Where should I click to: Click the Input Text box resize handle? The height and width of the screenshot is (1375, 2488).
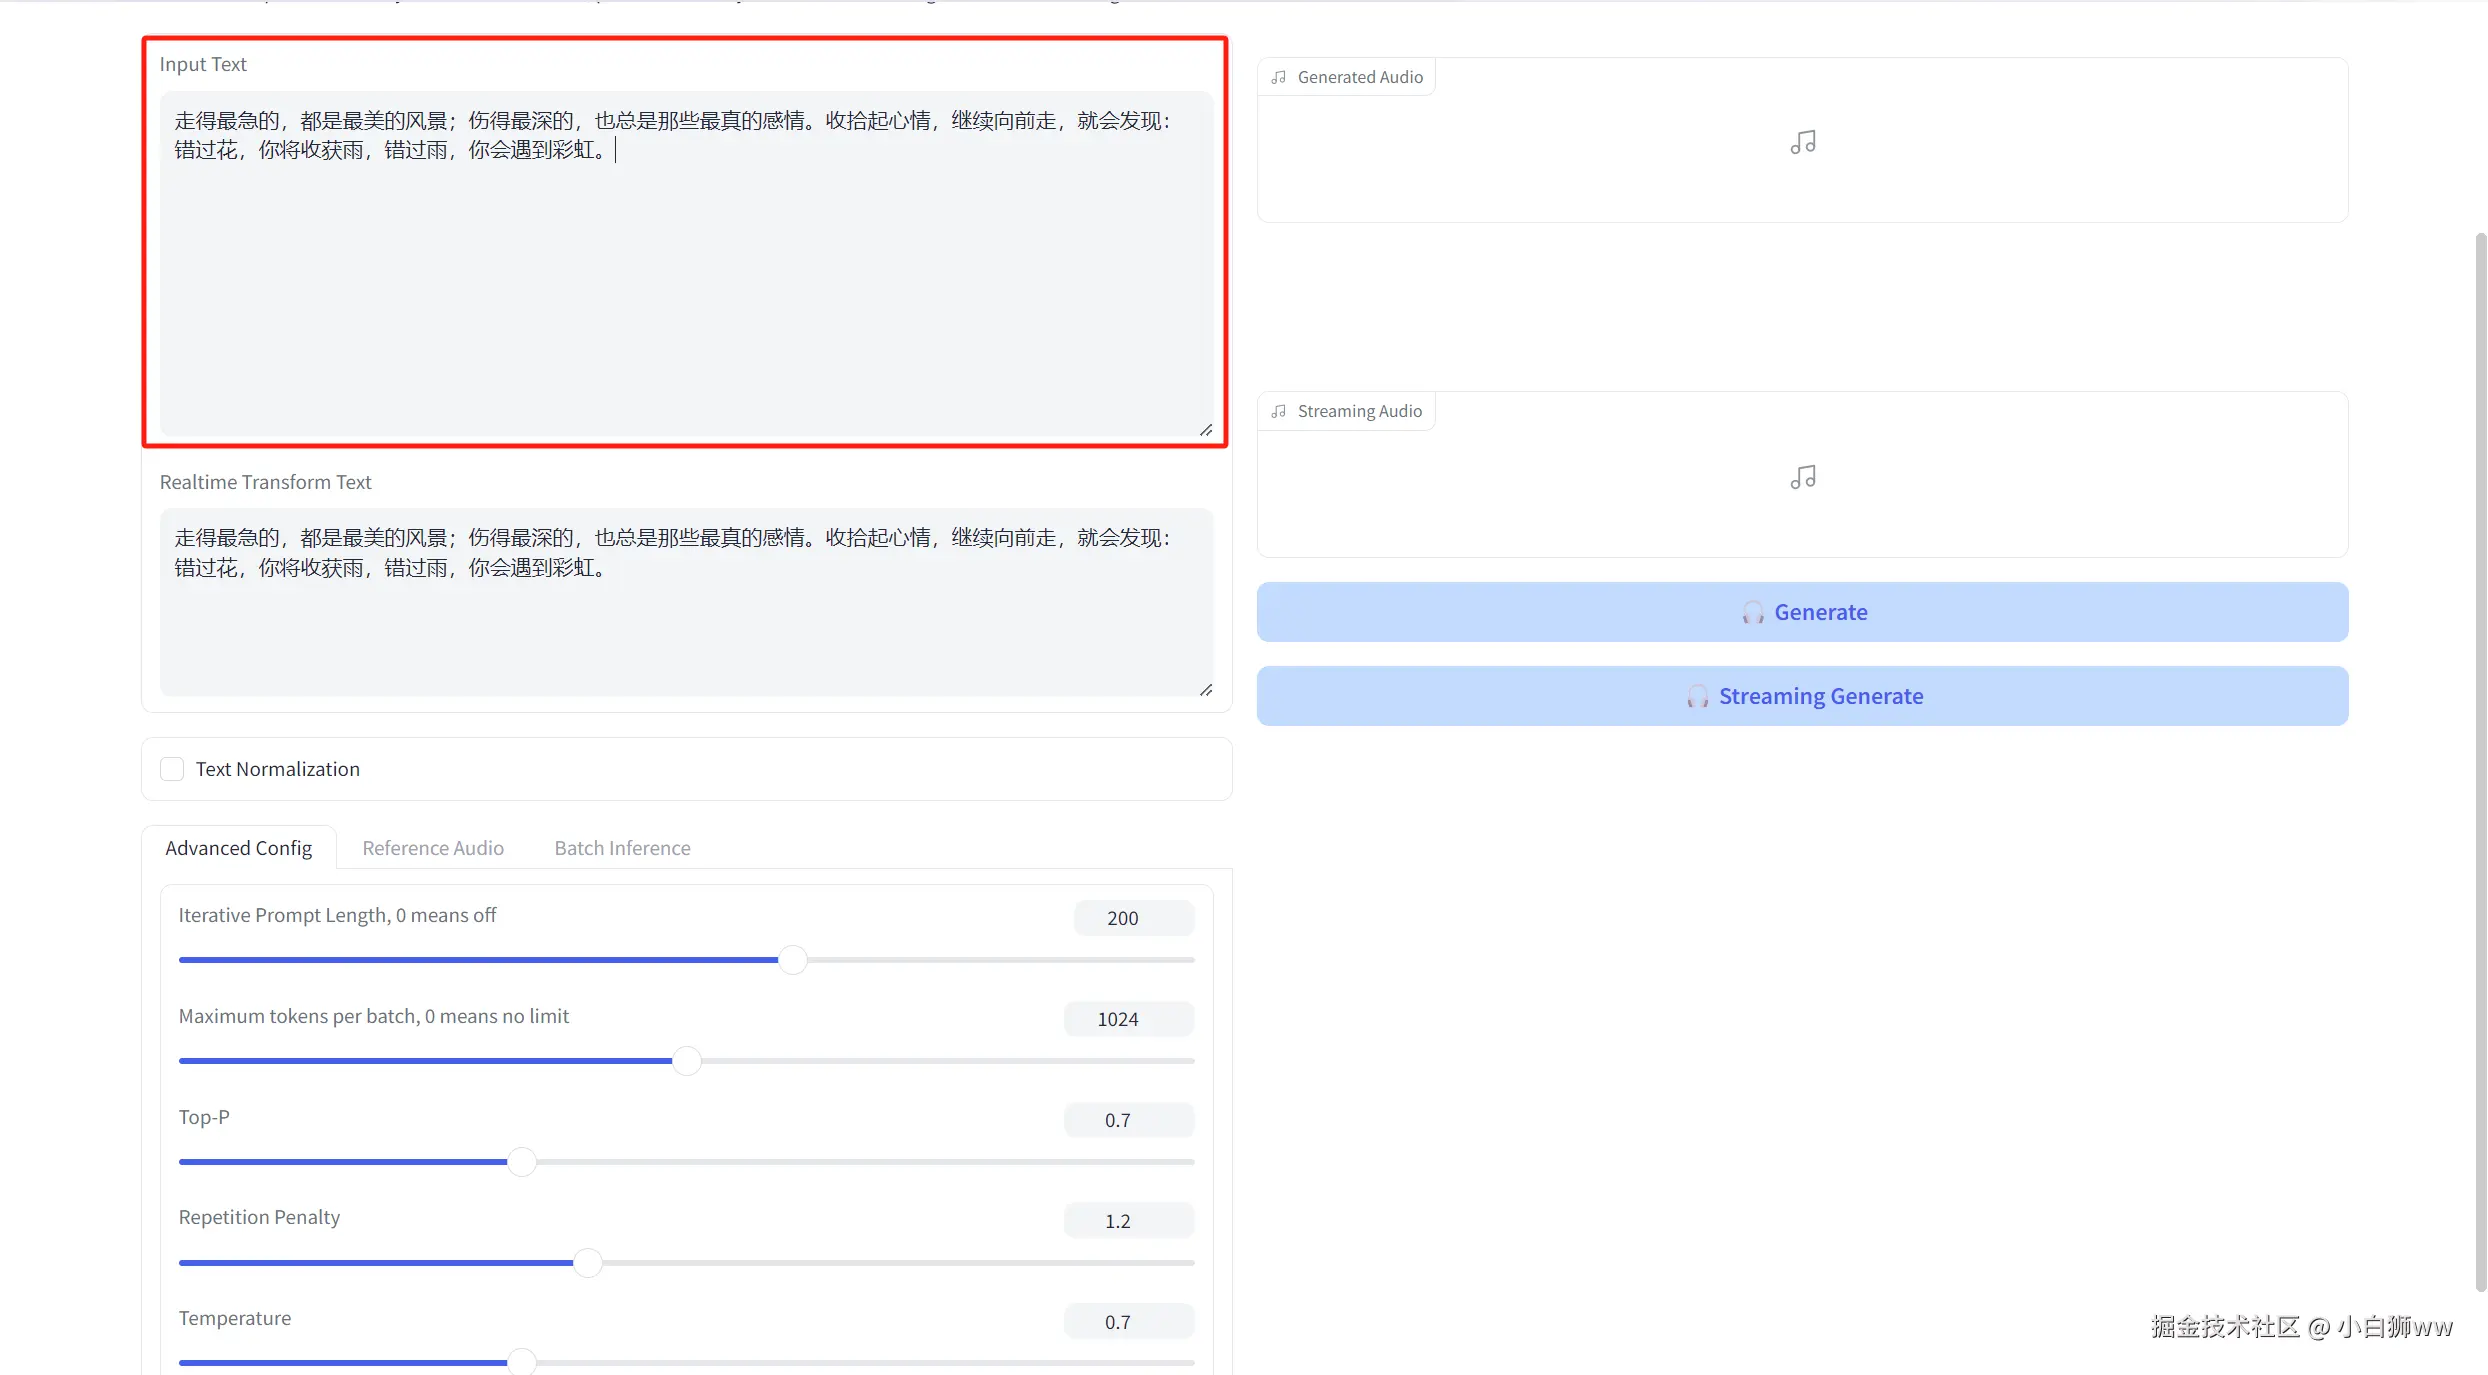(x=1206, y=430)
